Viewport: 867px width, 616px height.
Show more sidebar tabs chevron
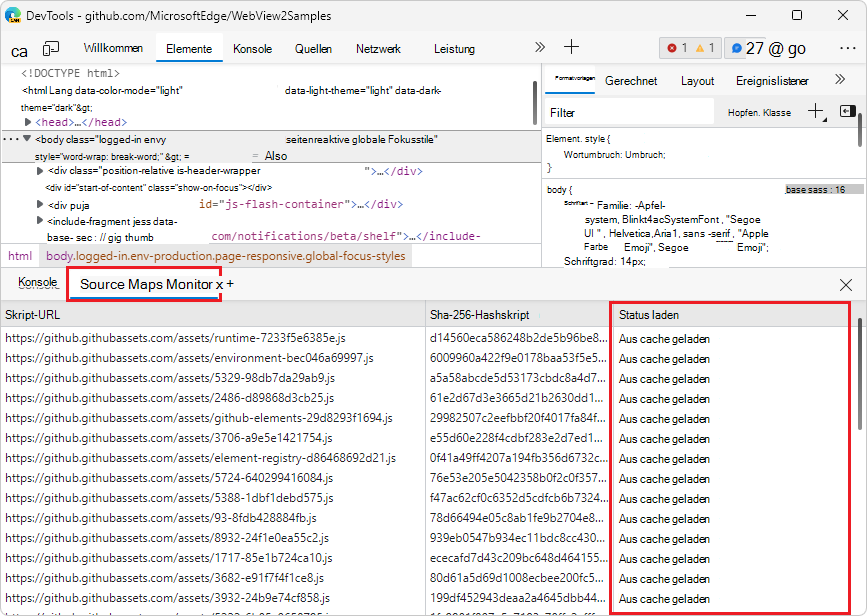pyautogui.click(x=840, y=79)
